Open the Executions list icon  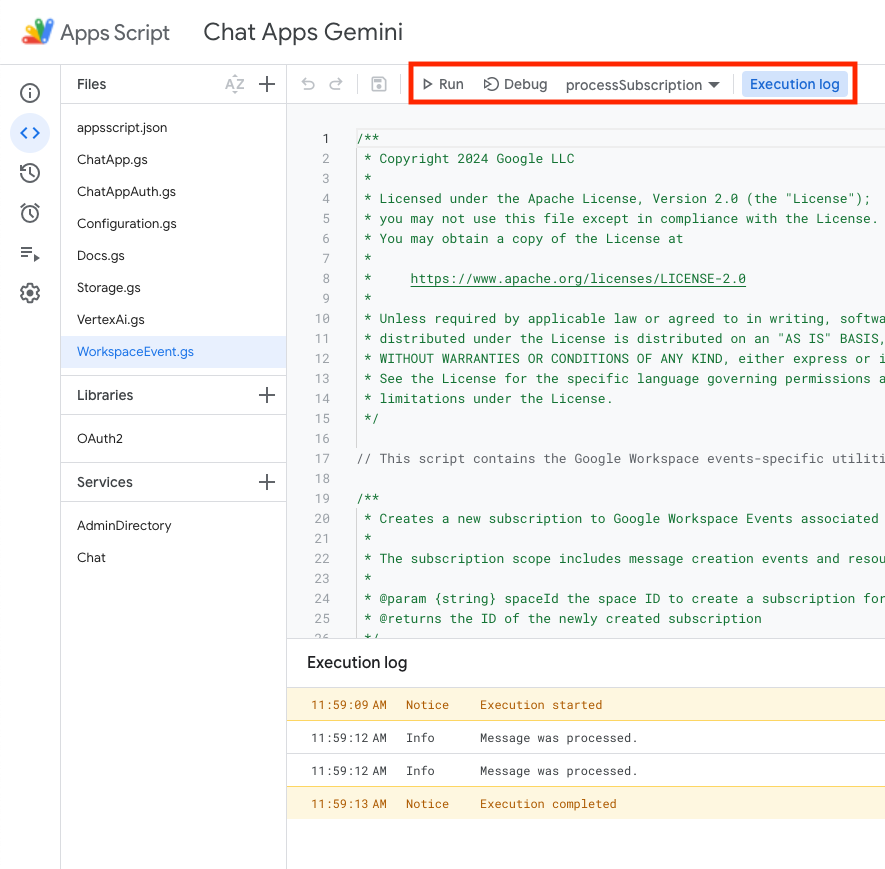30,253
